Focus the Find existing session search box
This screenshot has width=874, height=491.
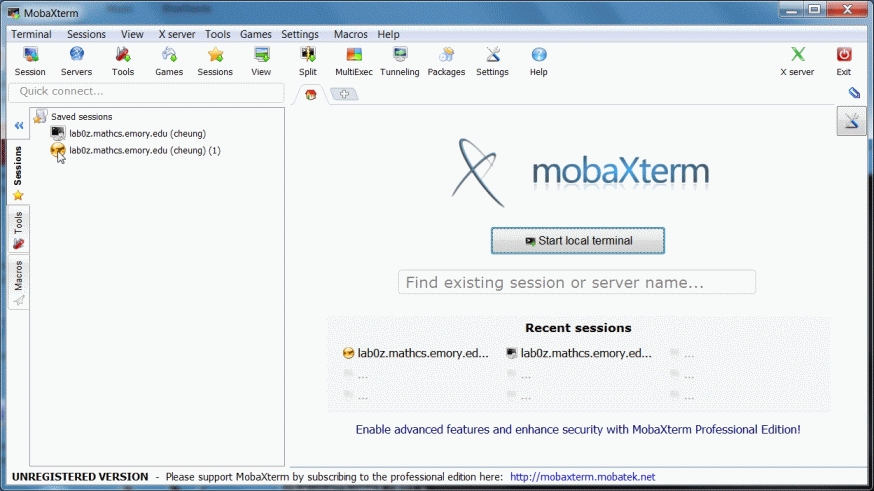click(577, 283)
